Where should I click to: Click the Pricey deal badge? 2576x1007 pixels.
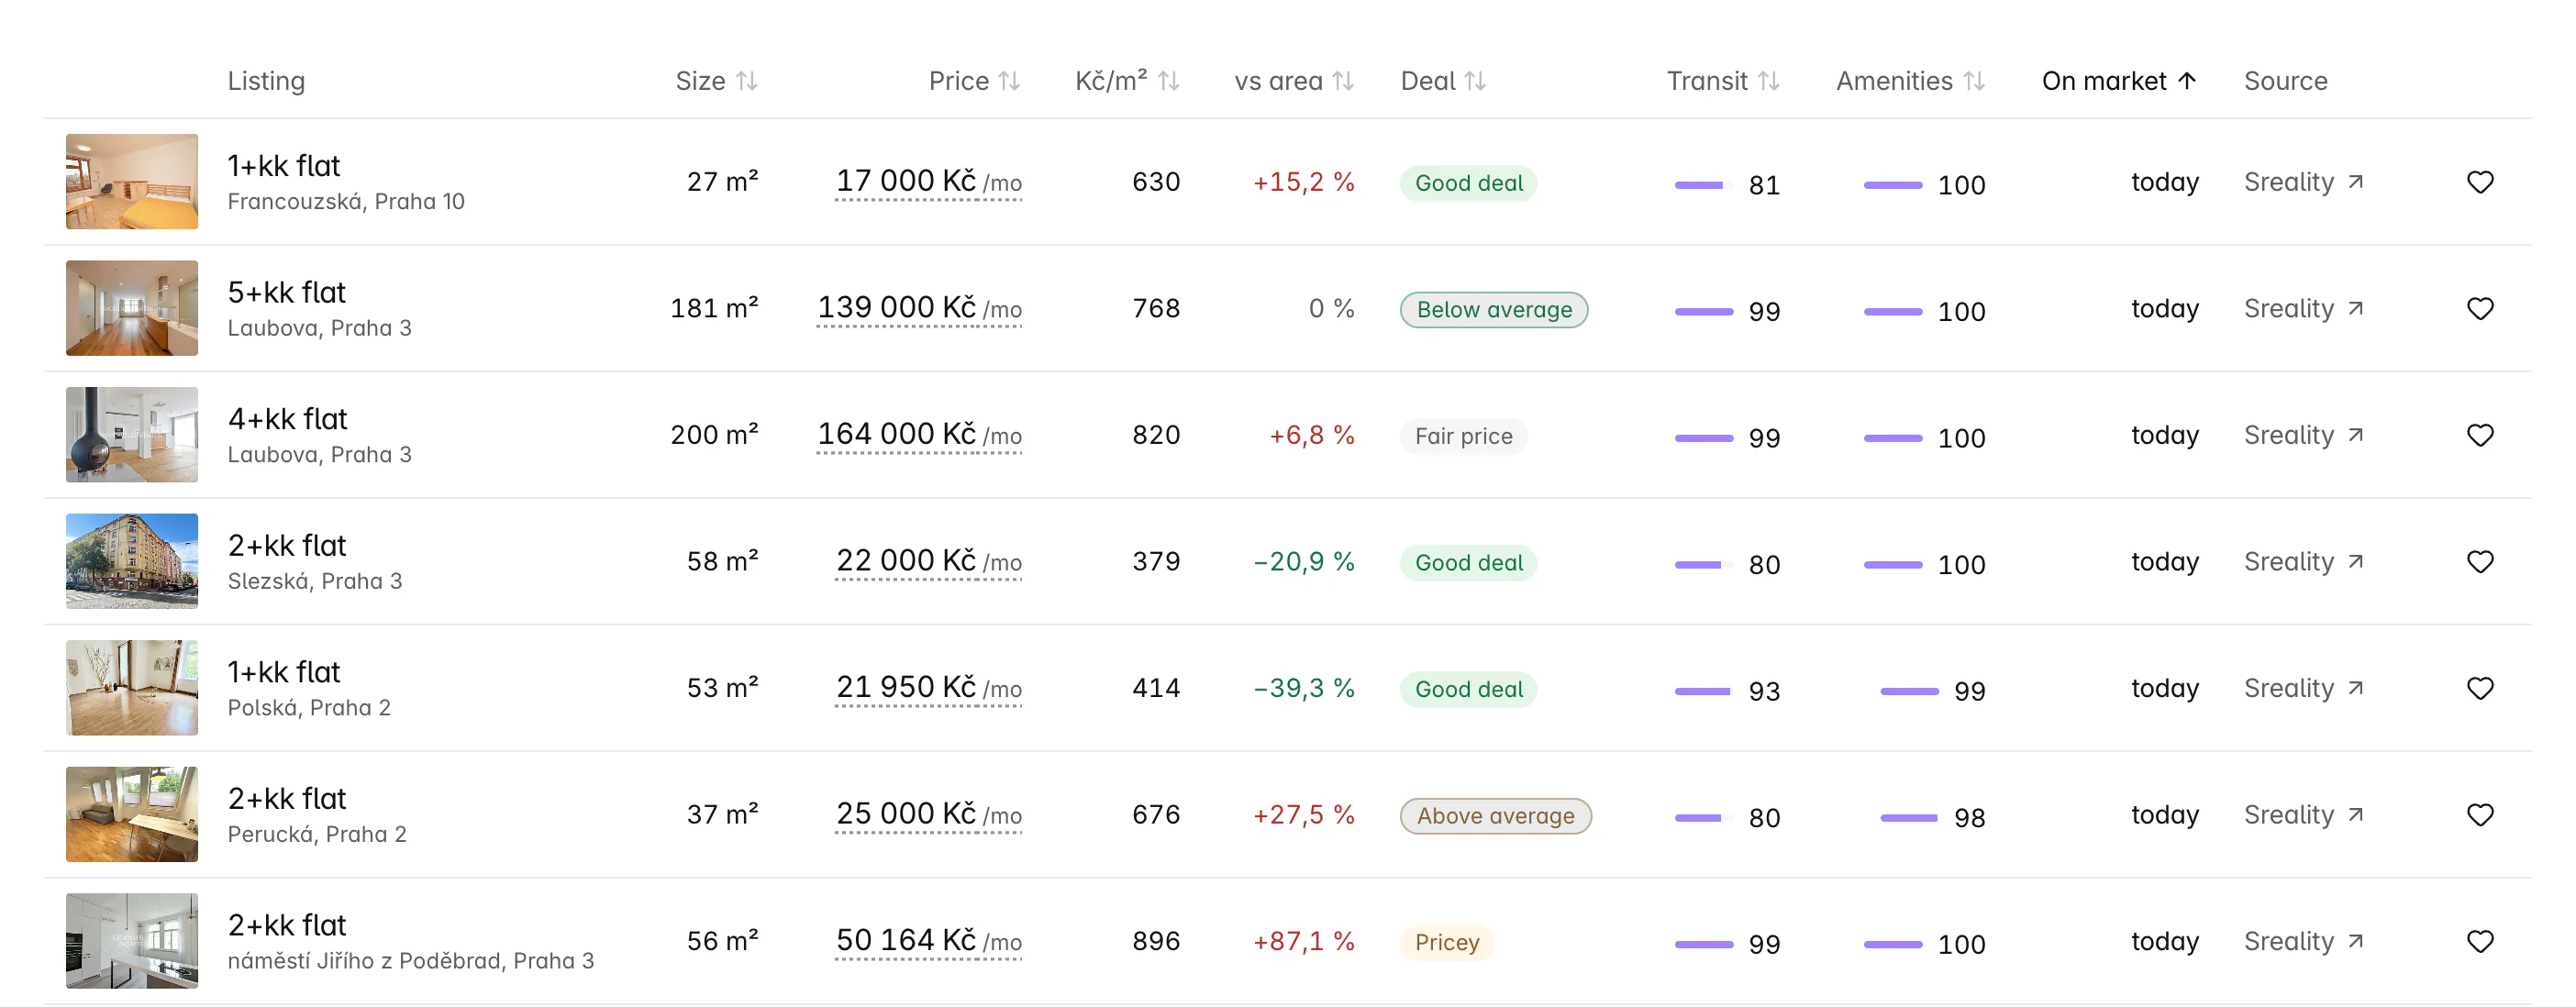click(x=1447, y=943)
